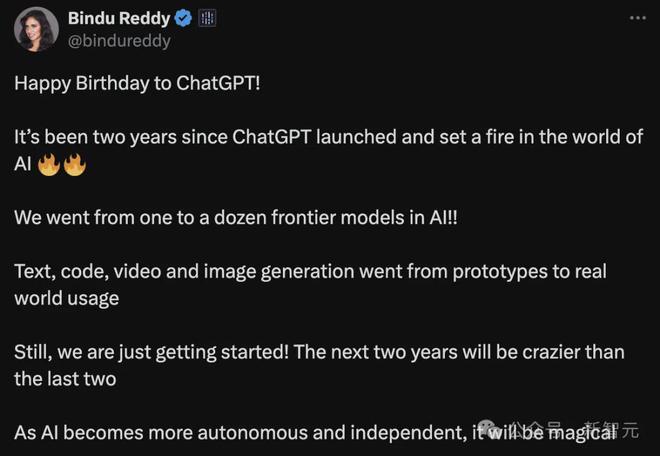Click the second fire emoji
Viewport: 660px width, 456px height.
pyautogui.click(x=75, y=164)
